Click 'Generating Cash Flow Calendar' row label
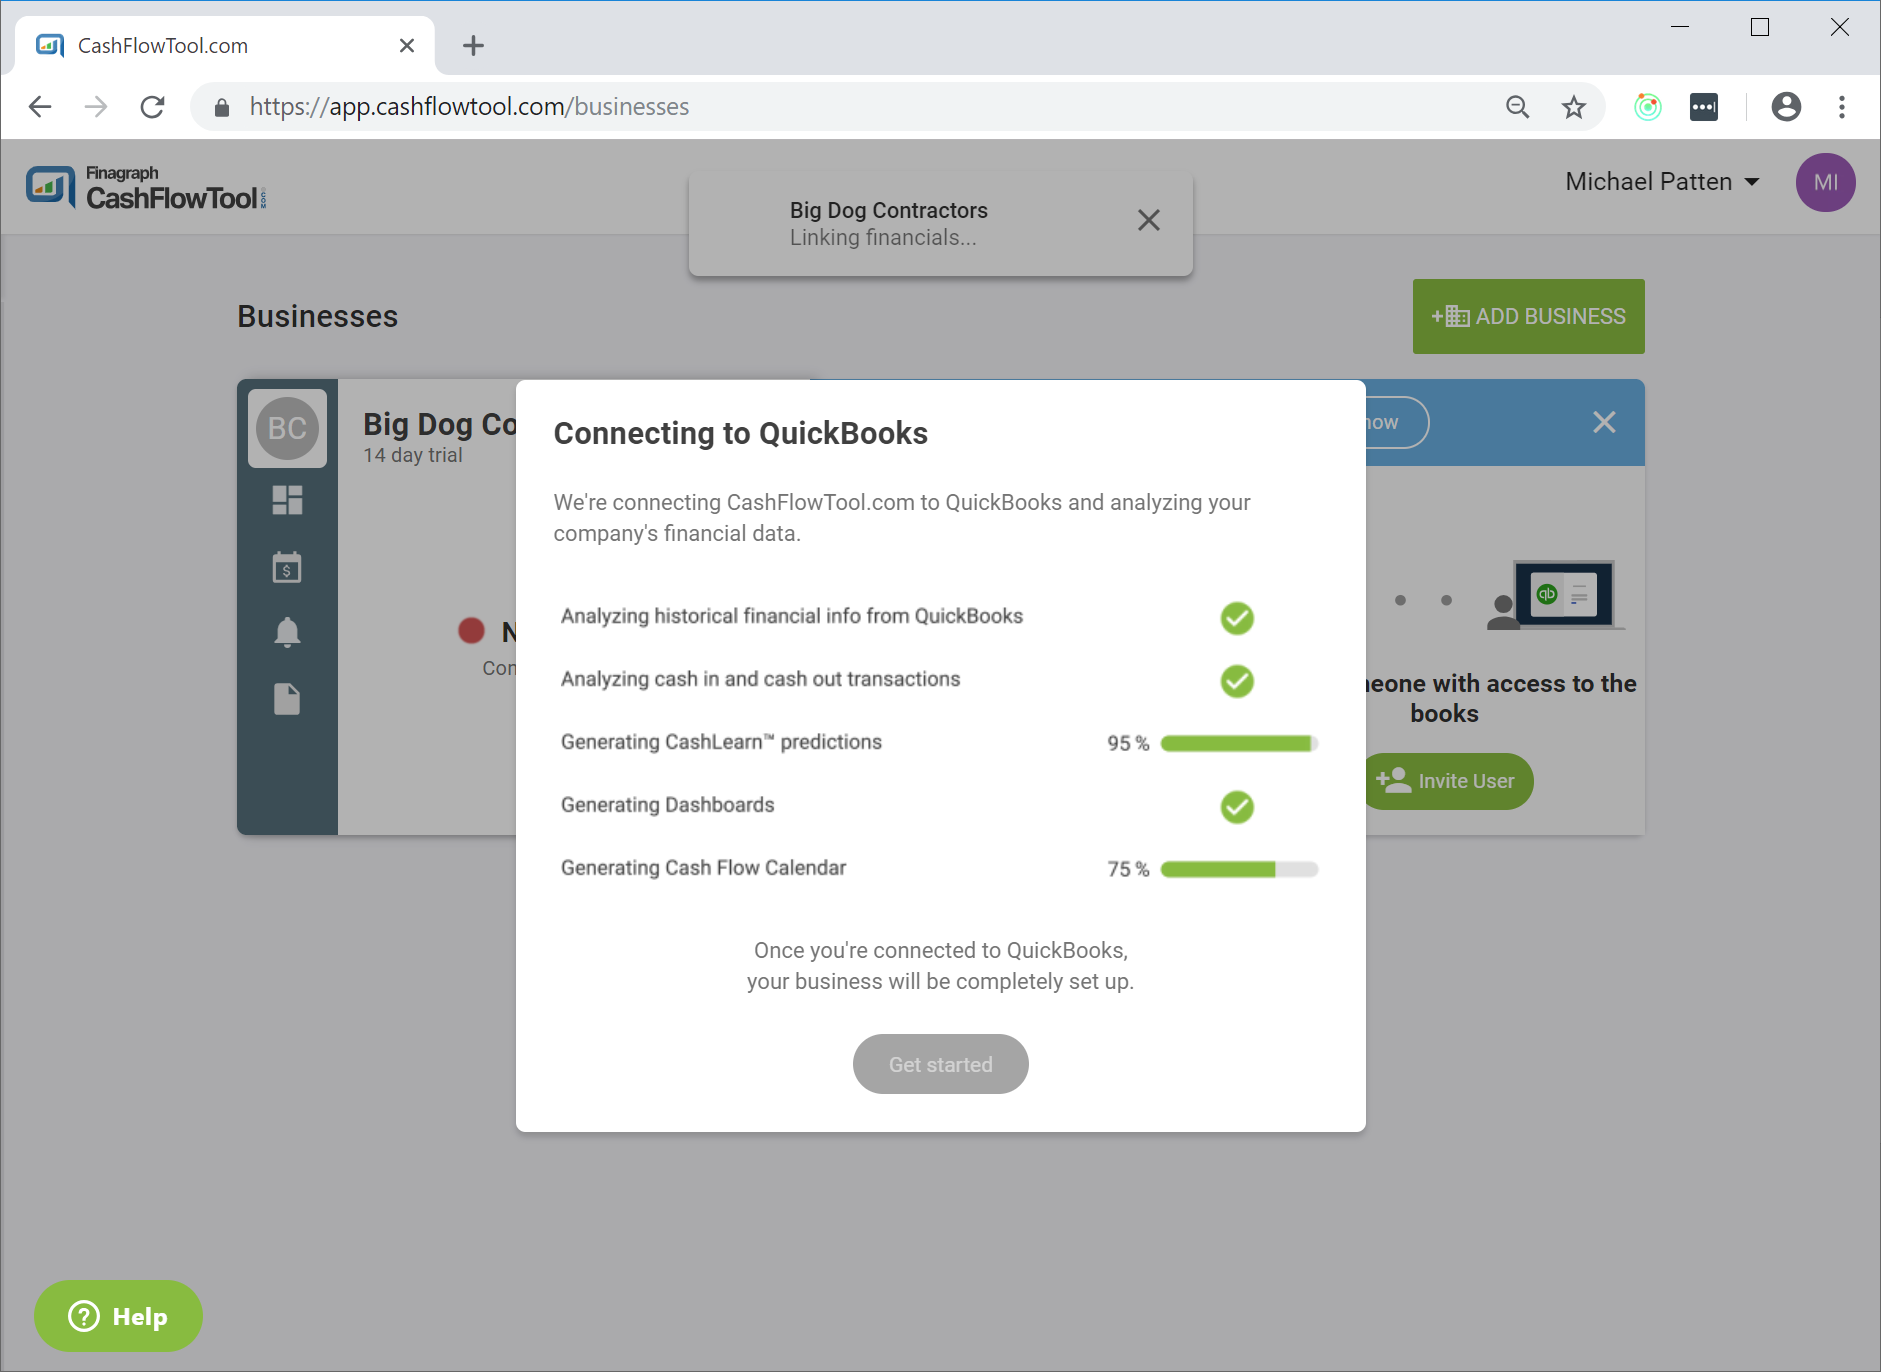 (x=703, y=868)
